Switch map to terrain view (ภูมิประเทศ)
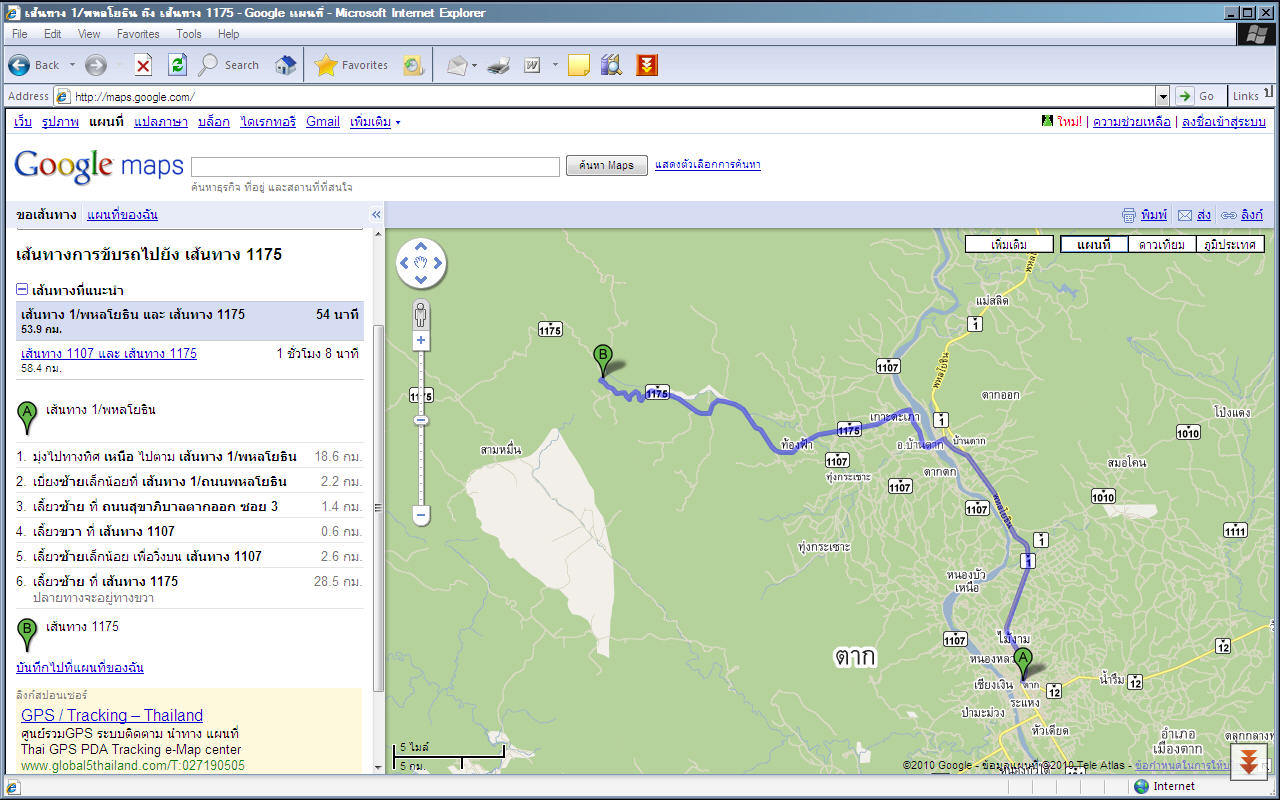Image resolution: width=1280 pixels, height=800 pixels. (x=1230, y=244)
